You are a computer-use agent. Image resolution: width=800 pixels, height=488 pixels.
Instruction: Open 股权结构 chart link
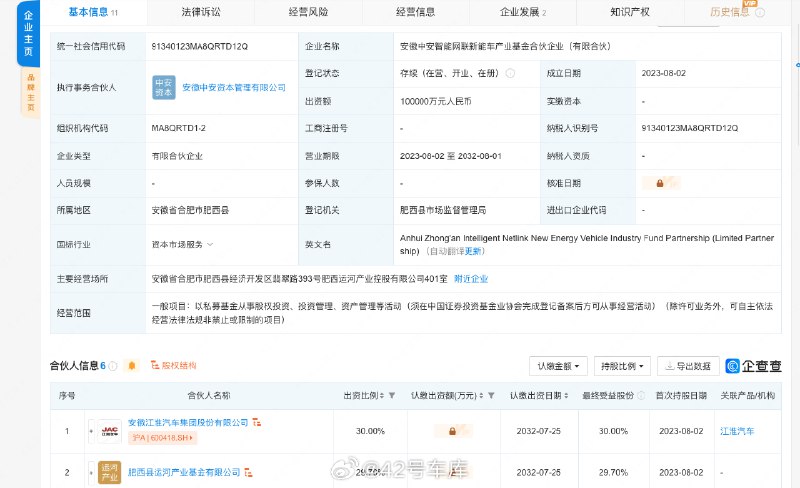(x=173, y=365)
